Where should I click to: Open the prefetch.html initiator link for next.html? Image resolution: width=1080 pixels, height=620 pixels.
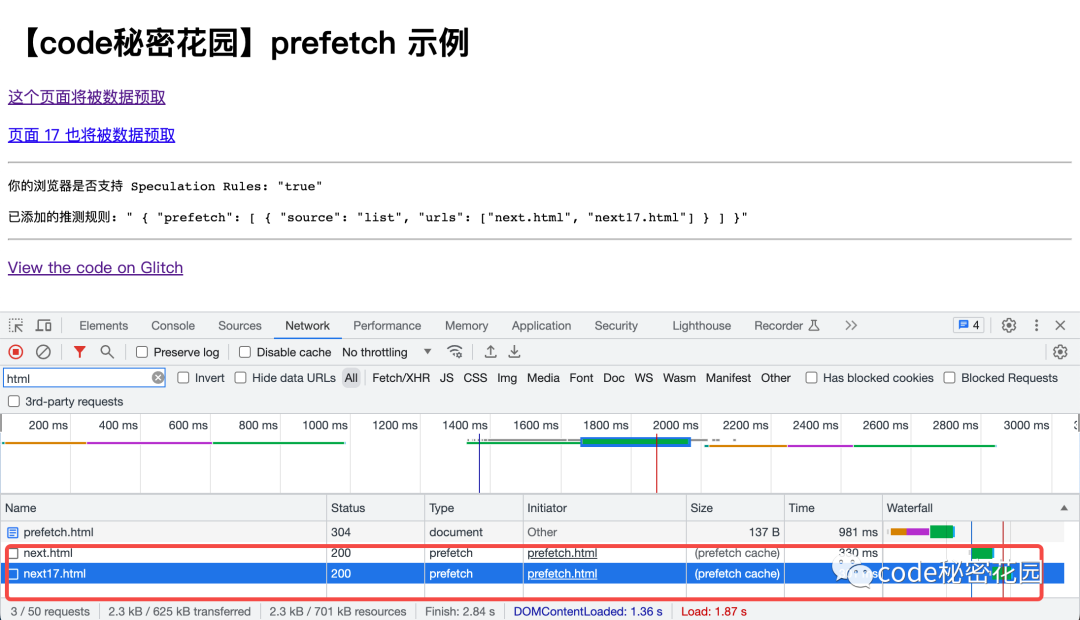561,552
